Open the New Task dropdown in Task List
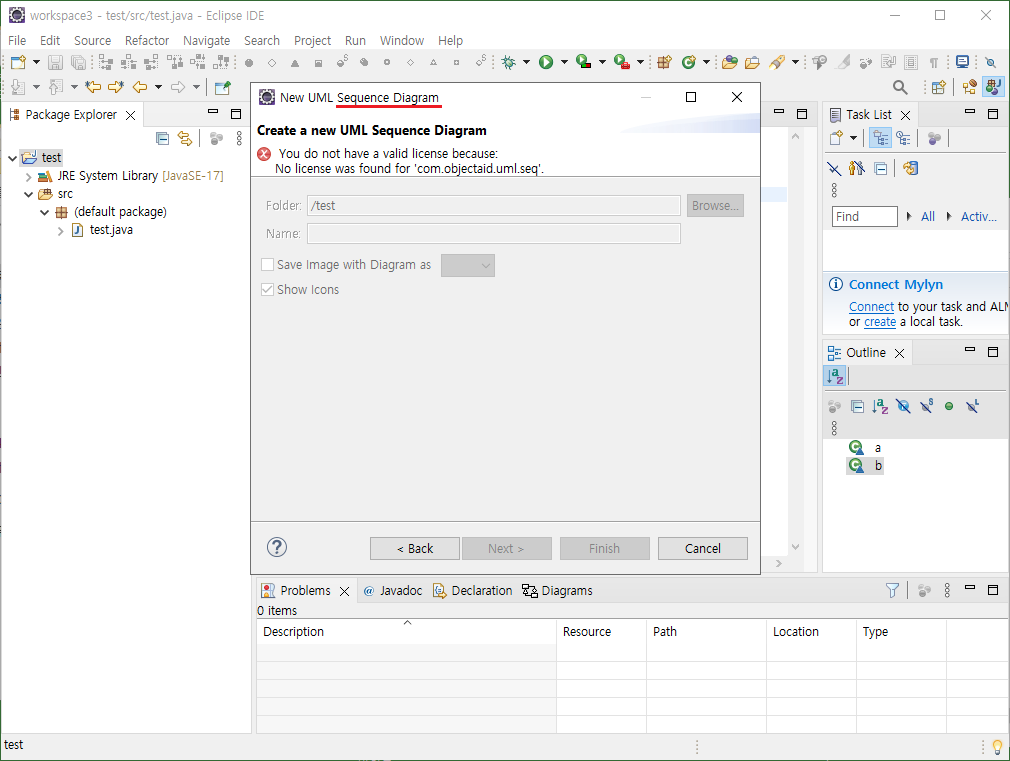 coord(853,138)
